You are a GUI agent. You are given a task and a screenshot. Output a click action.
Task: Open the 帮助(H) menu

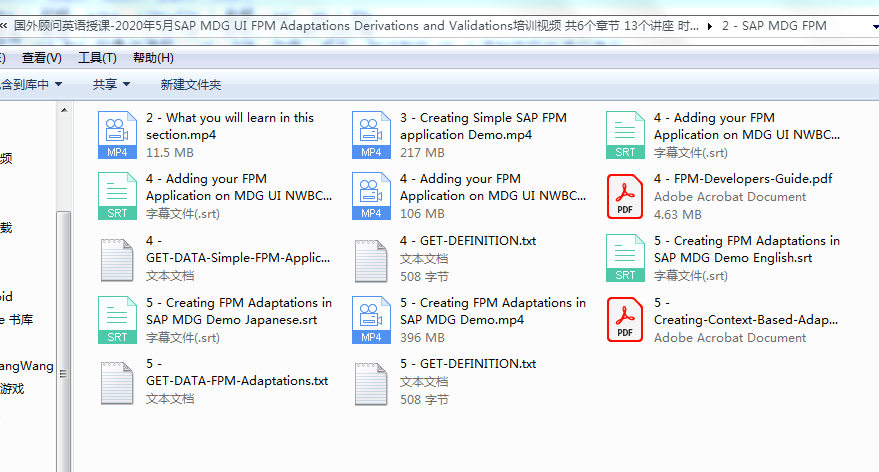153,58
